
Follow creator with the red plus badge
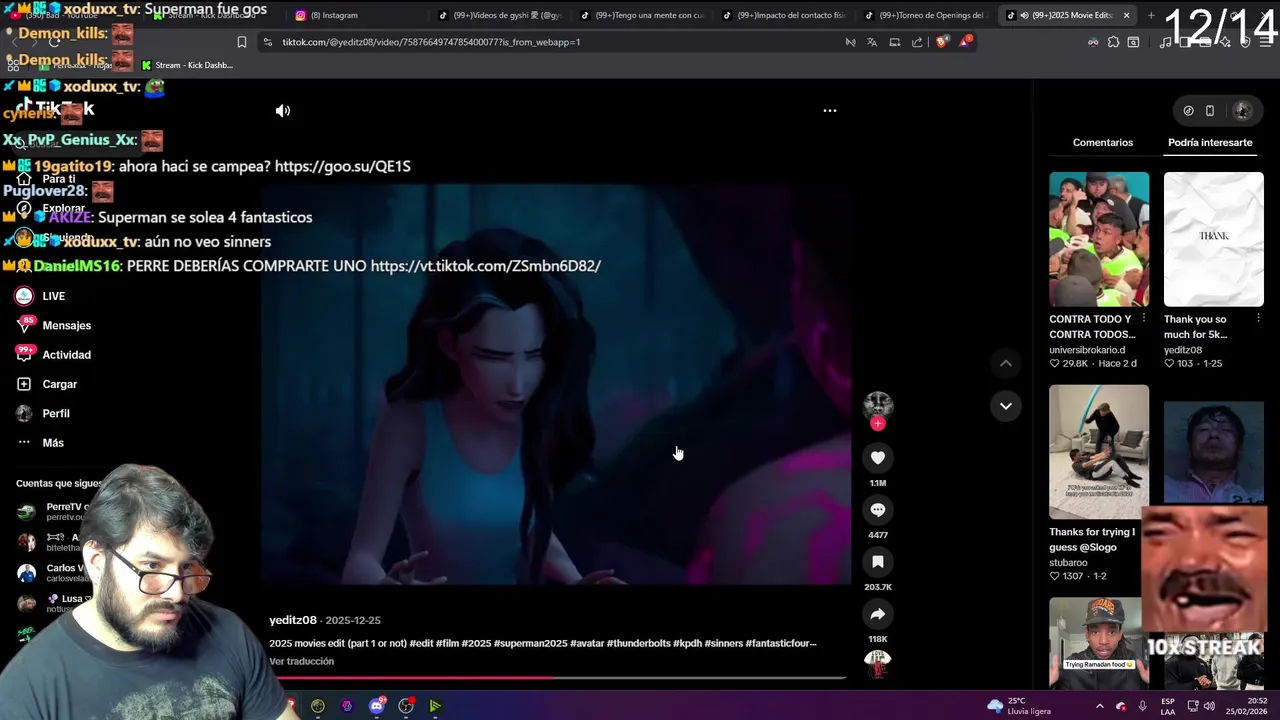tap(878, 423)
